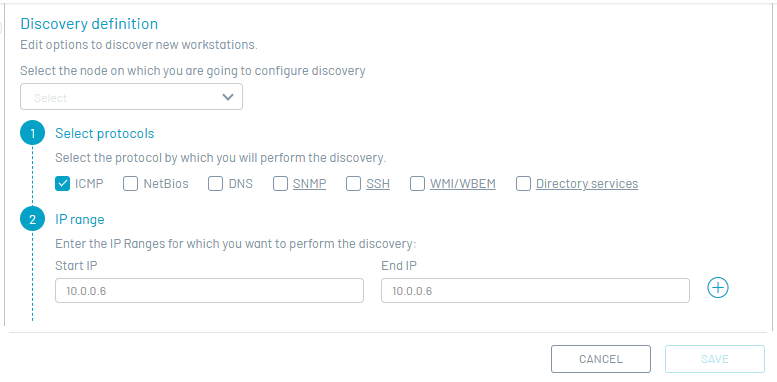Uncheck the ICMP protocol checkbox

[62, 184]
